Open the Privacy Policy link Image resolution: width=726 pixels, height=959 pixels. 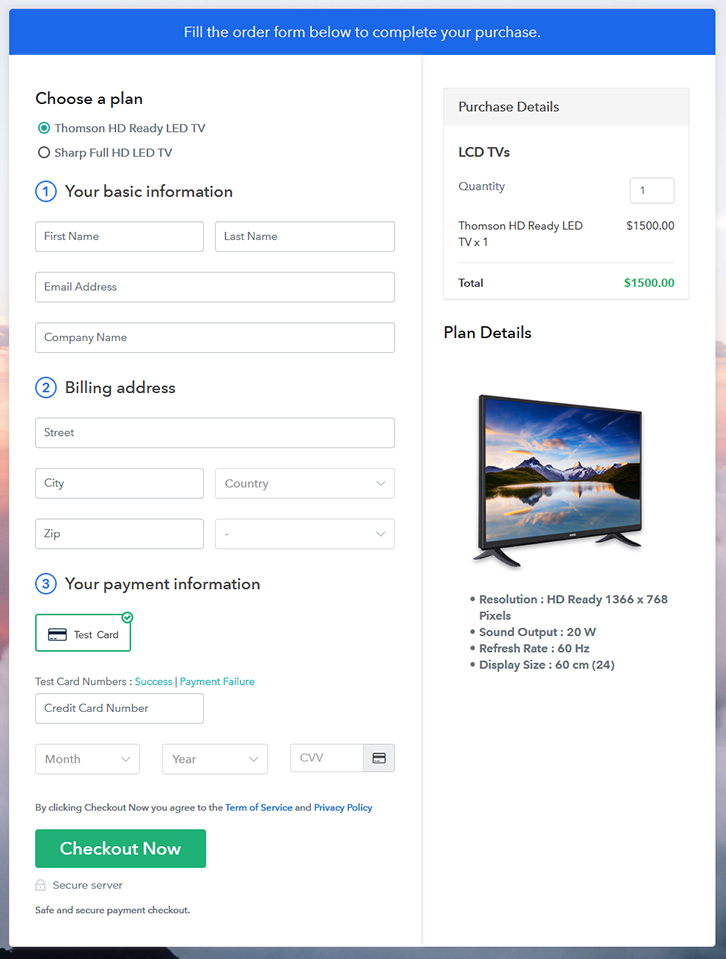[x=343, y=807]
